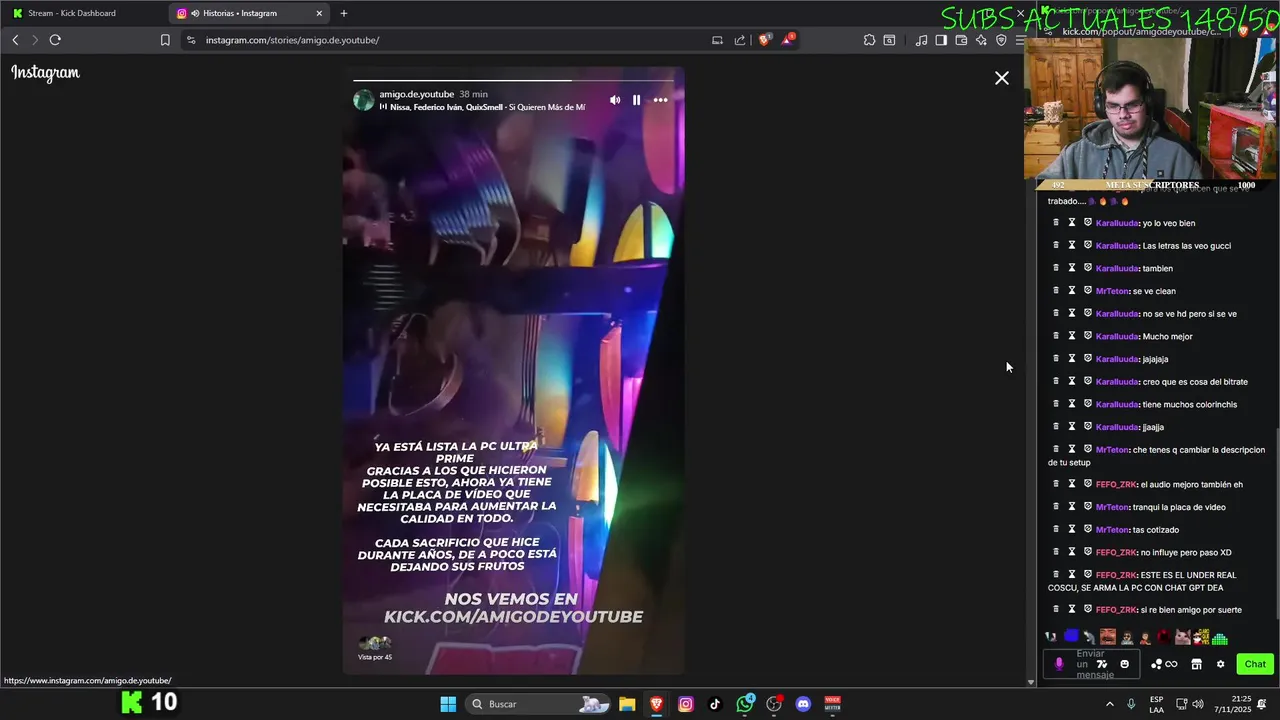Screen dimensions: 1280x720
Task: Expand the system tray hidden icons chevron
Action: coord(1109,704)
